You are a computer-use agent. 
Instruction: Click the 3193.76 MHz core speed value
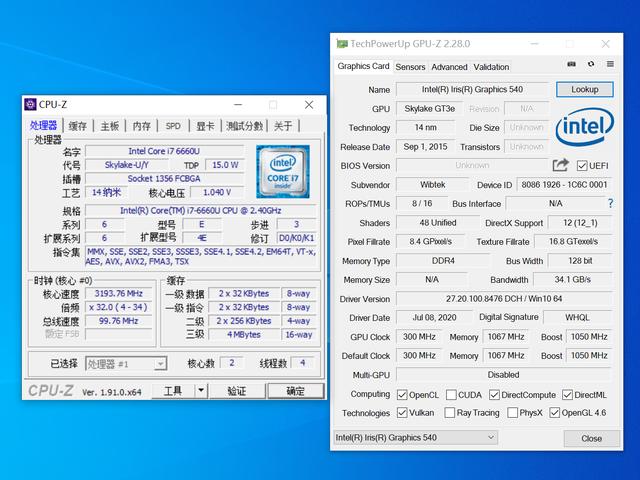118,293
